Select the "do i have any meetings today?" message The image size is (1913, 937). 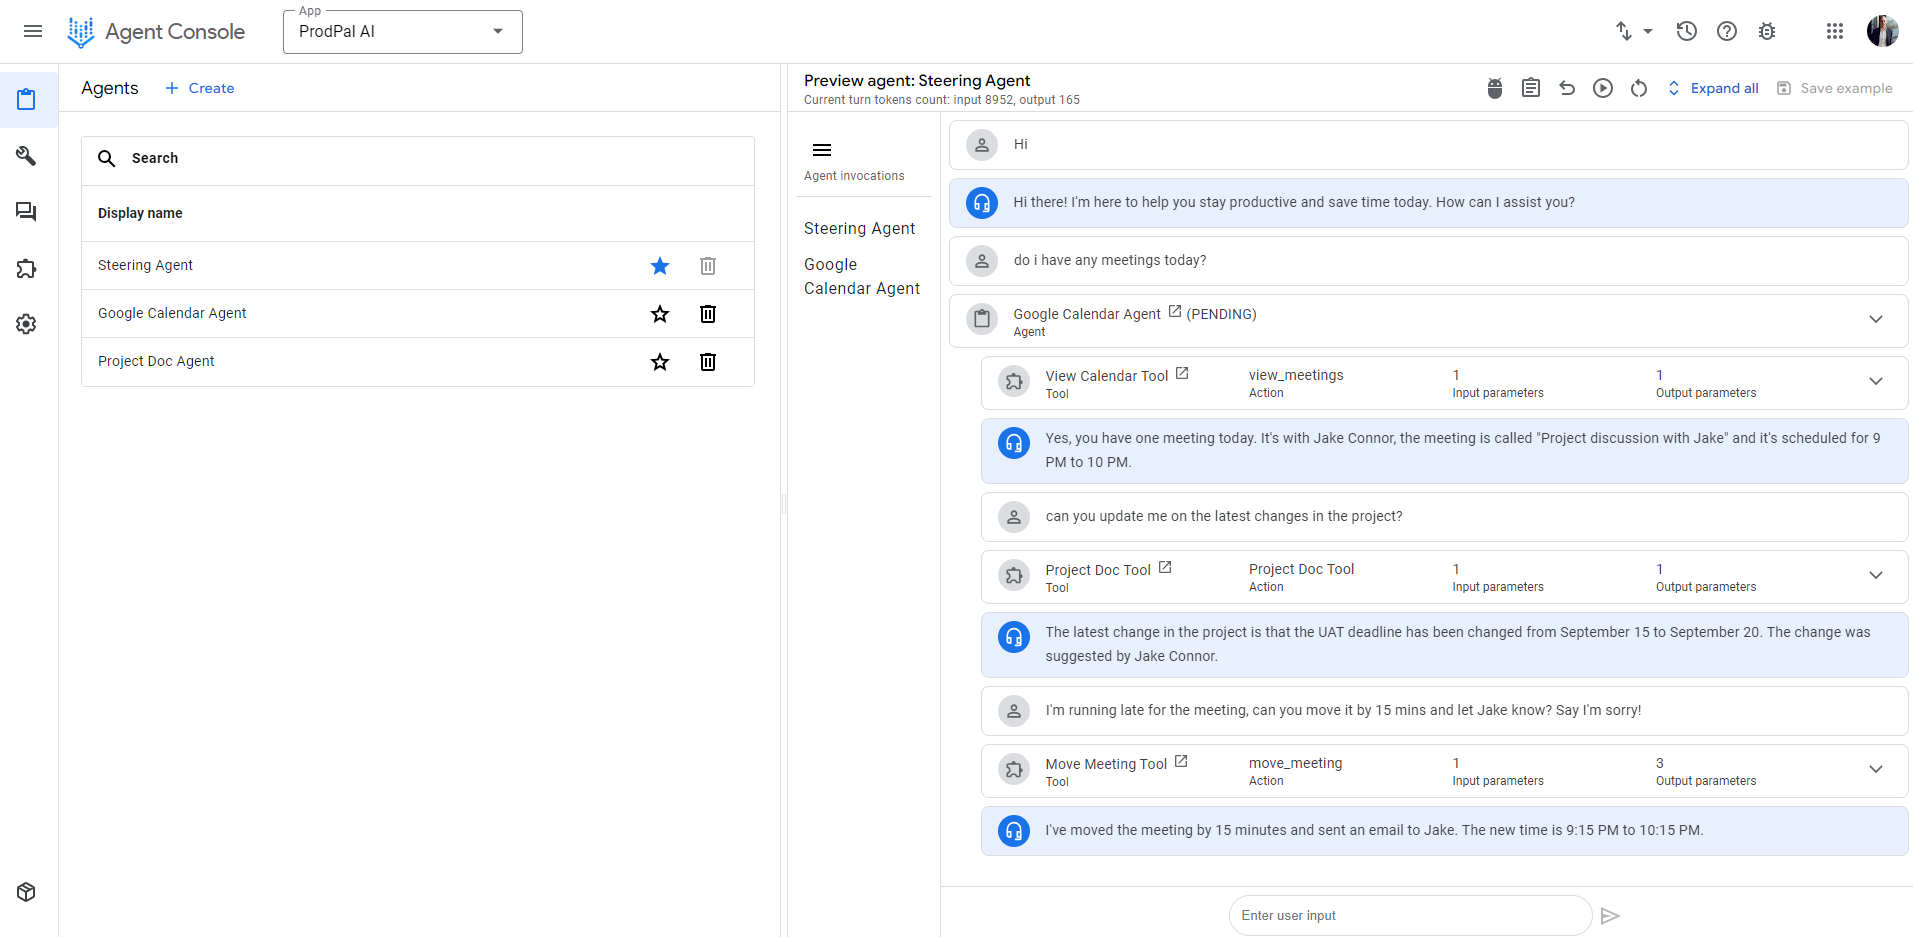[1428, 261]
